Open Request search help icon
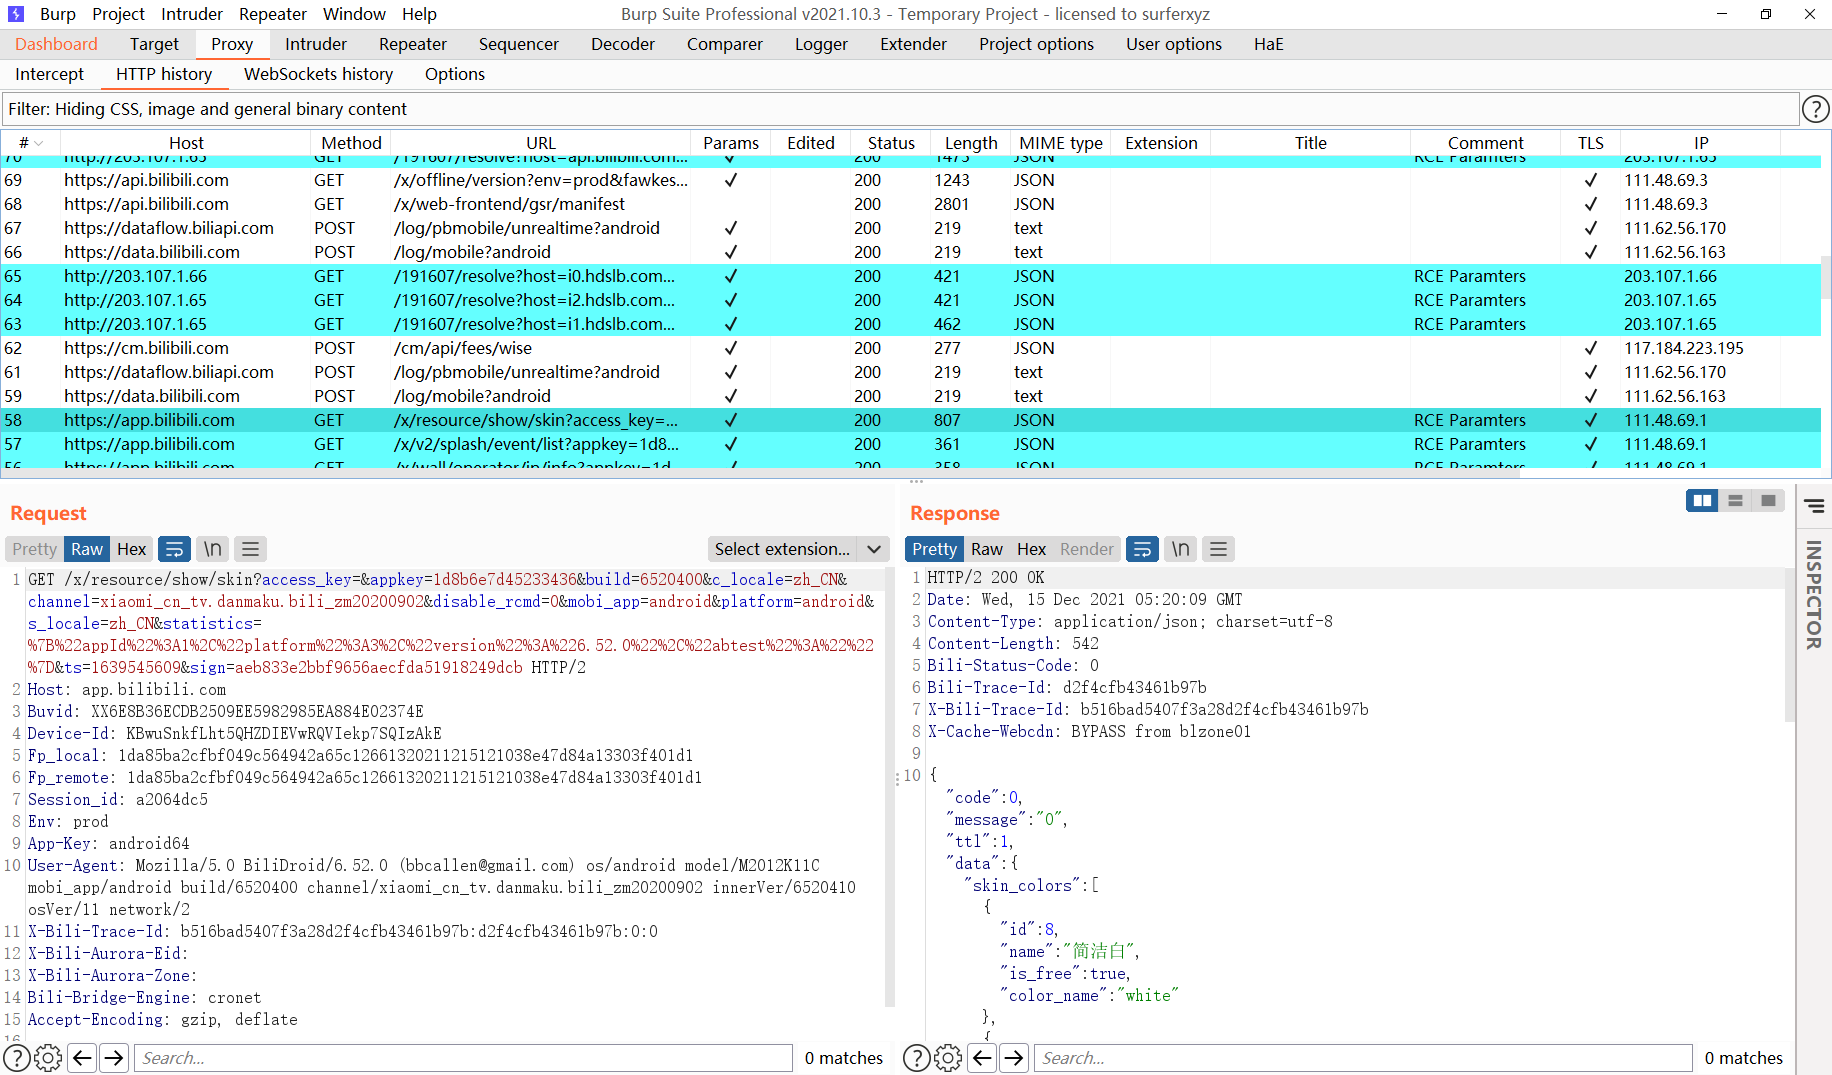This screenshot has width=1832, height=1075. [x=17, y=1058]
